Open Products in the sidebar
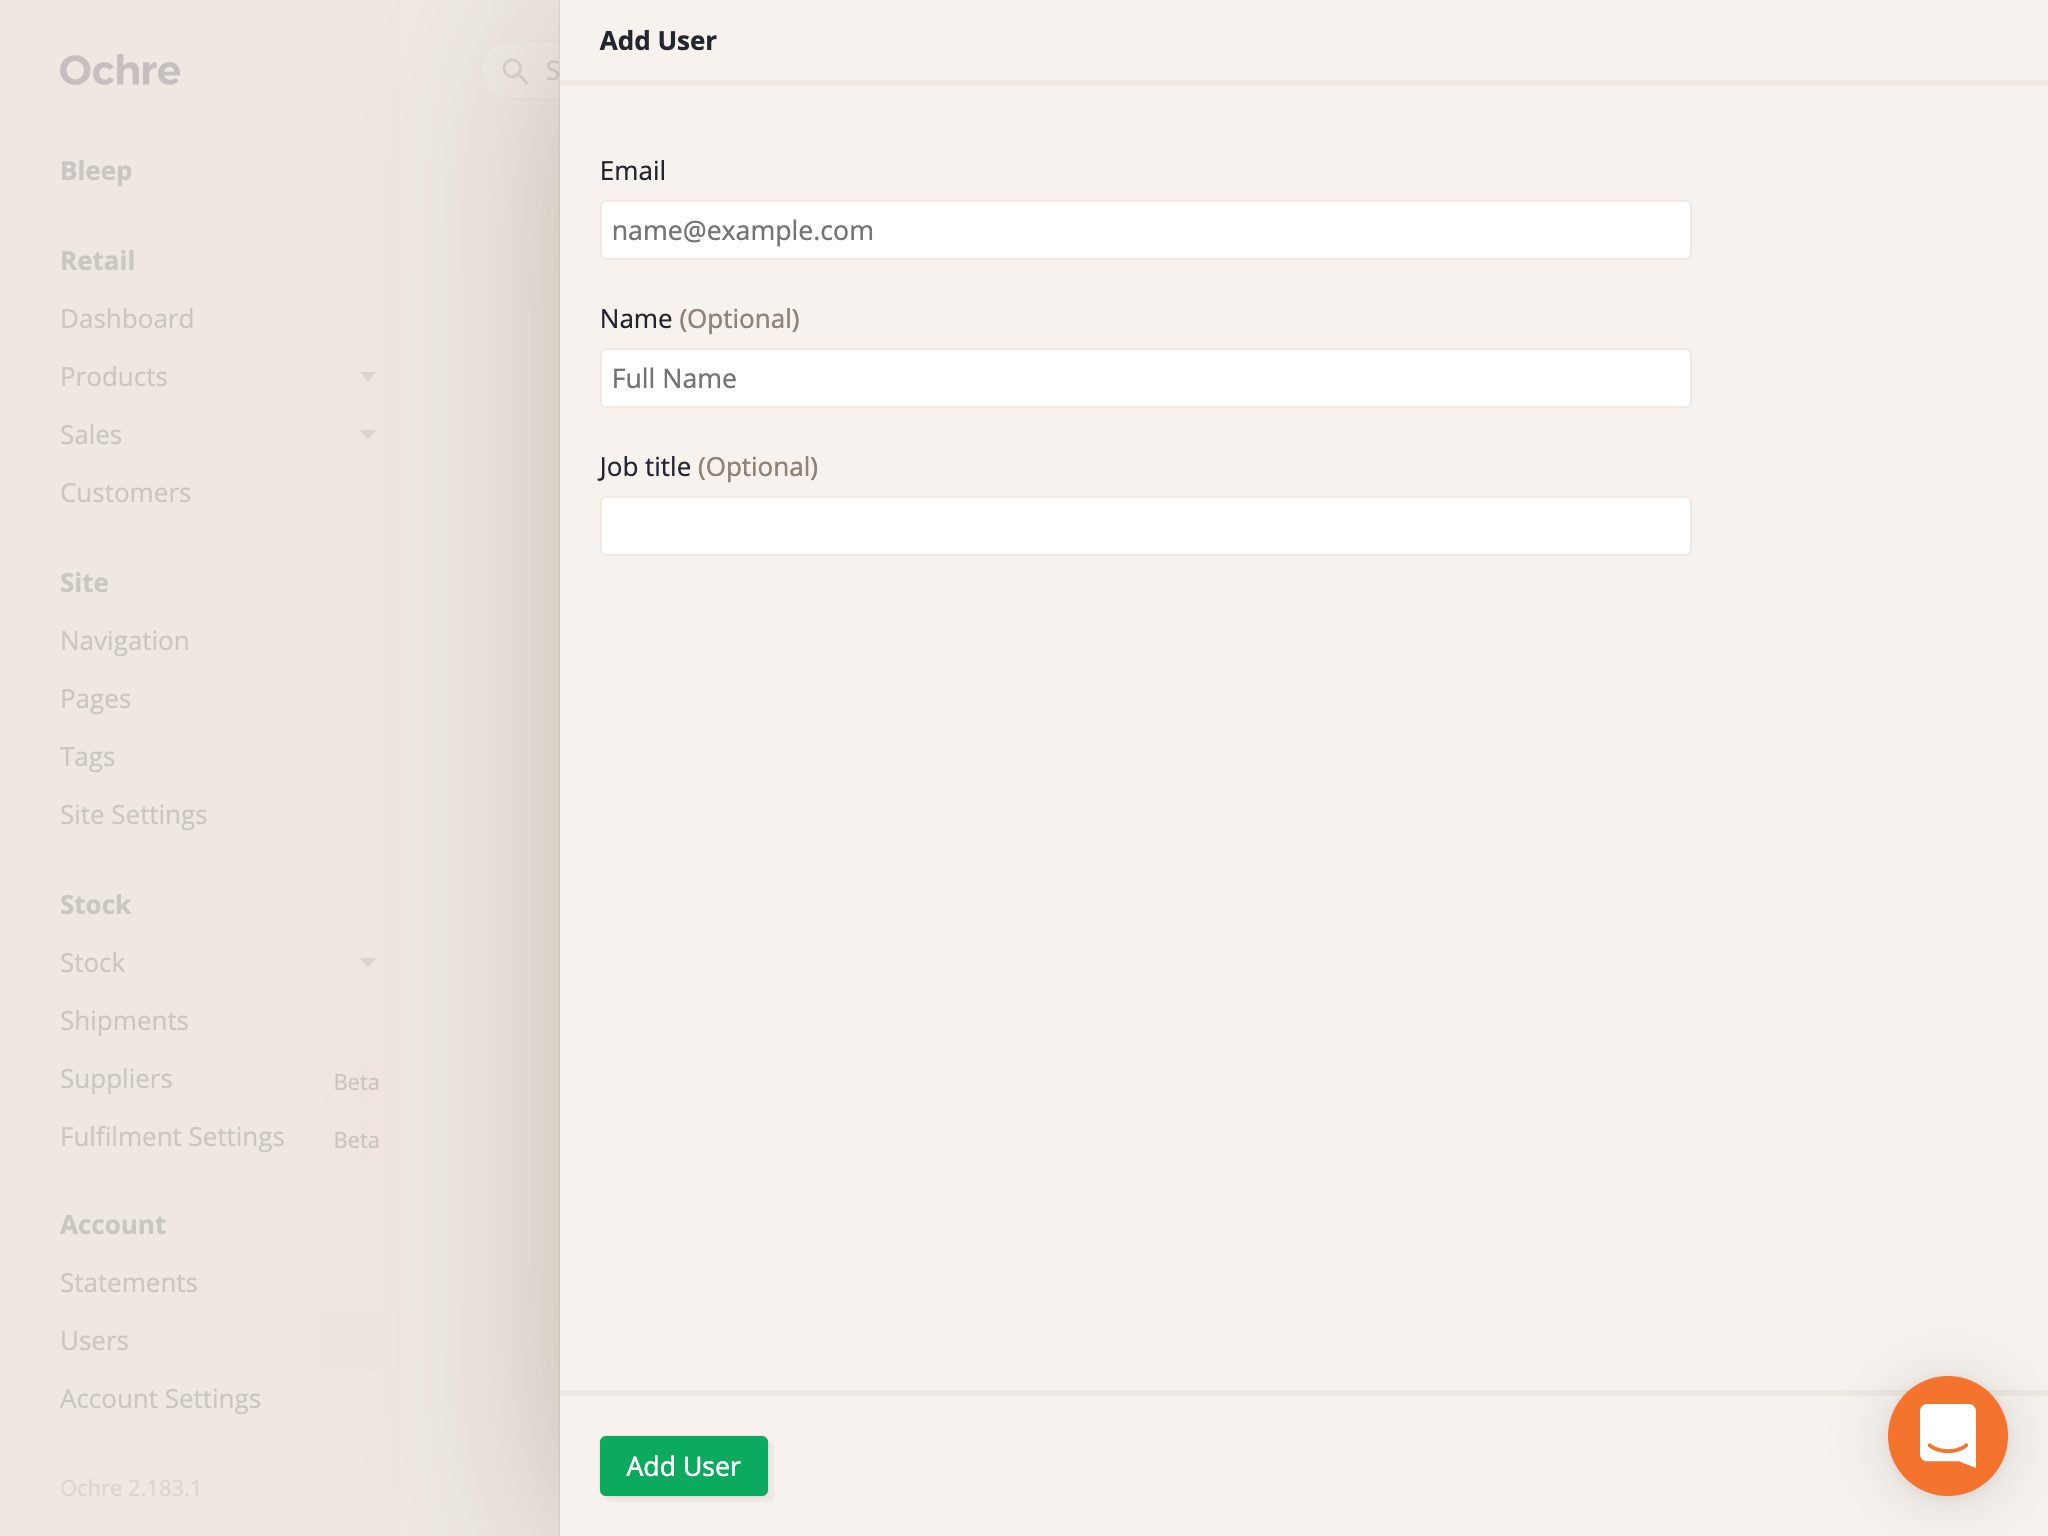 tap(114, 377)
